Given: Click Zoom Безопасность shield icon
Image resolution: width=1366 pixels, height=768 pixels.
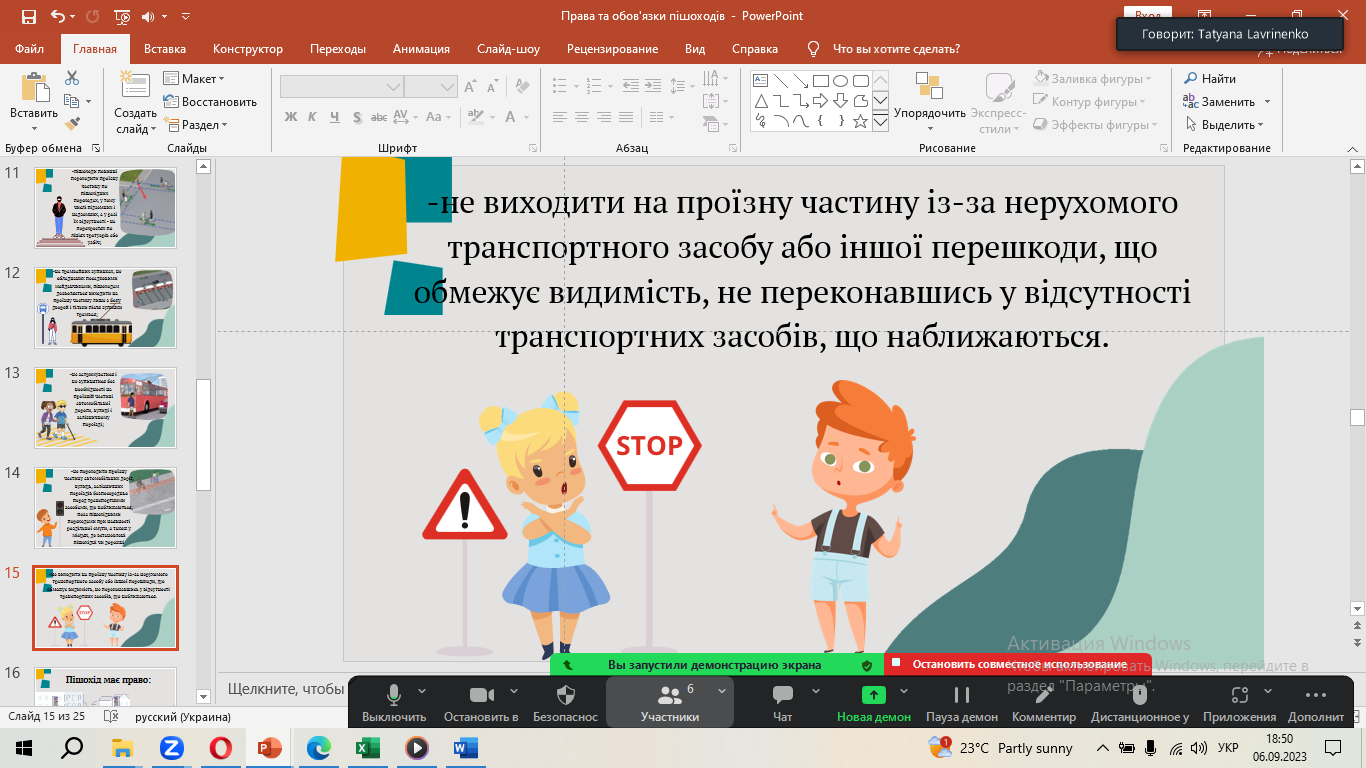Looking at the screenshot, I should (x=565, y=695).
